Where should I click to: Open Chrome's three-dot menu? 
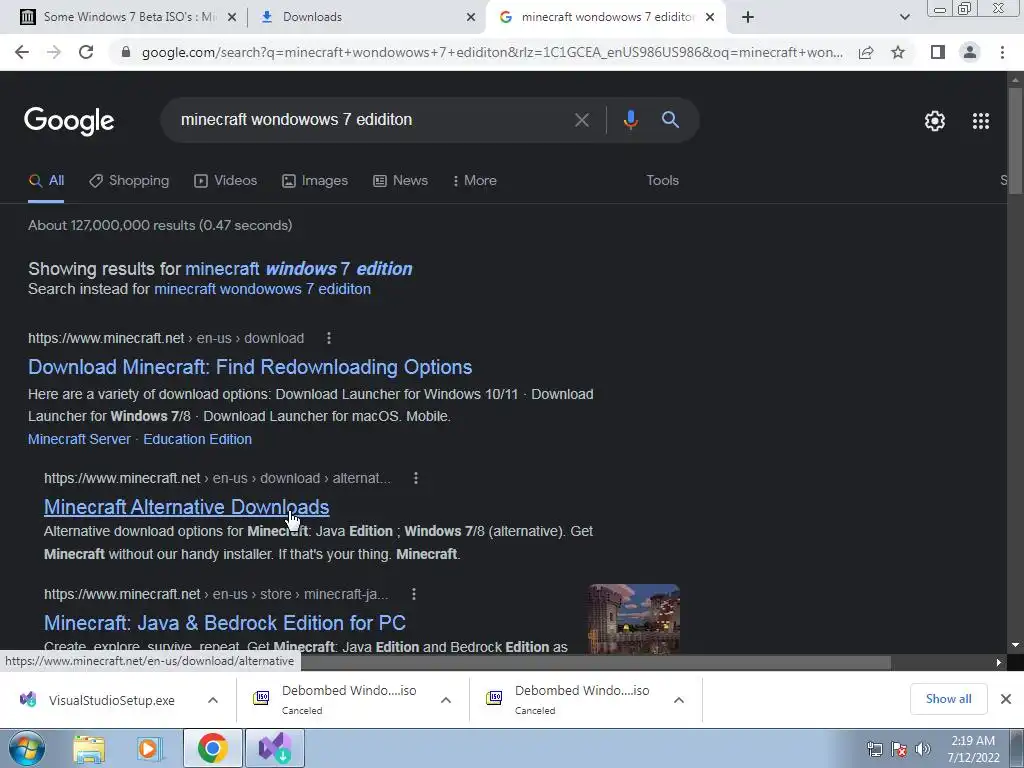[x=1002, y=52]
